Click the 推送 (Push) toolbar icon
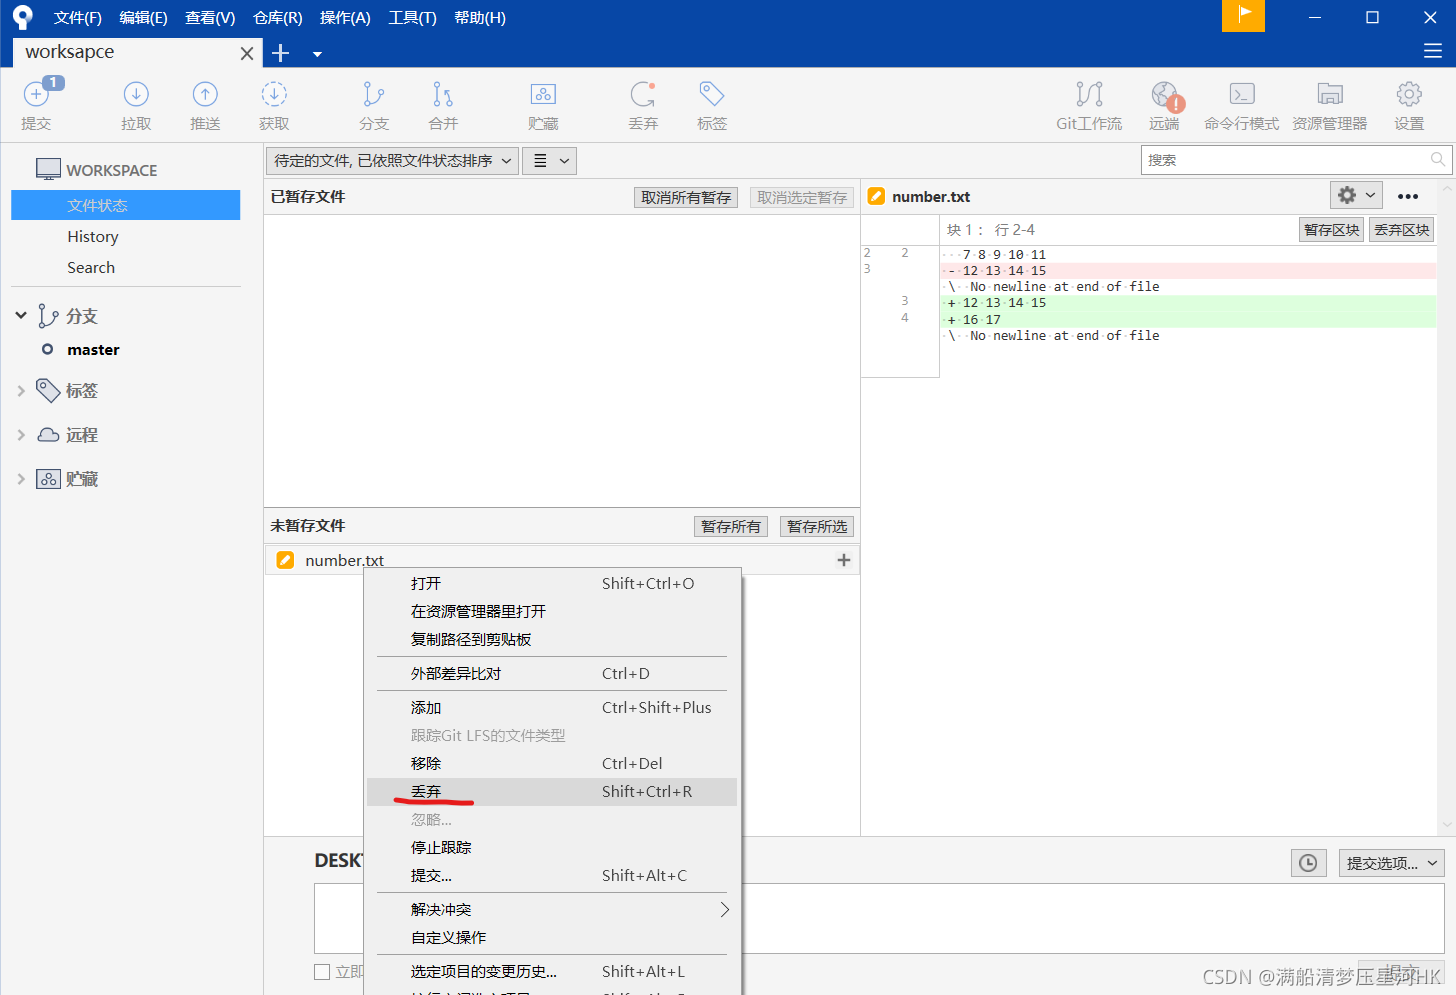Screen dimensions: 1456x995 click(x=205, y=94)
